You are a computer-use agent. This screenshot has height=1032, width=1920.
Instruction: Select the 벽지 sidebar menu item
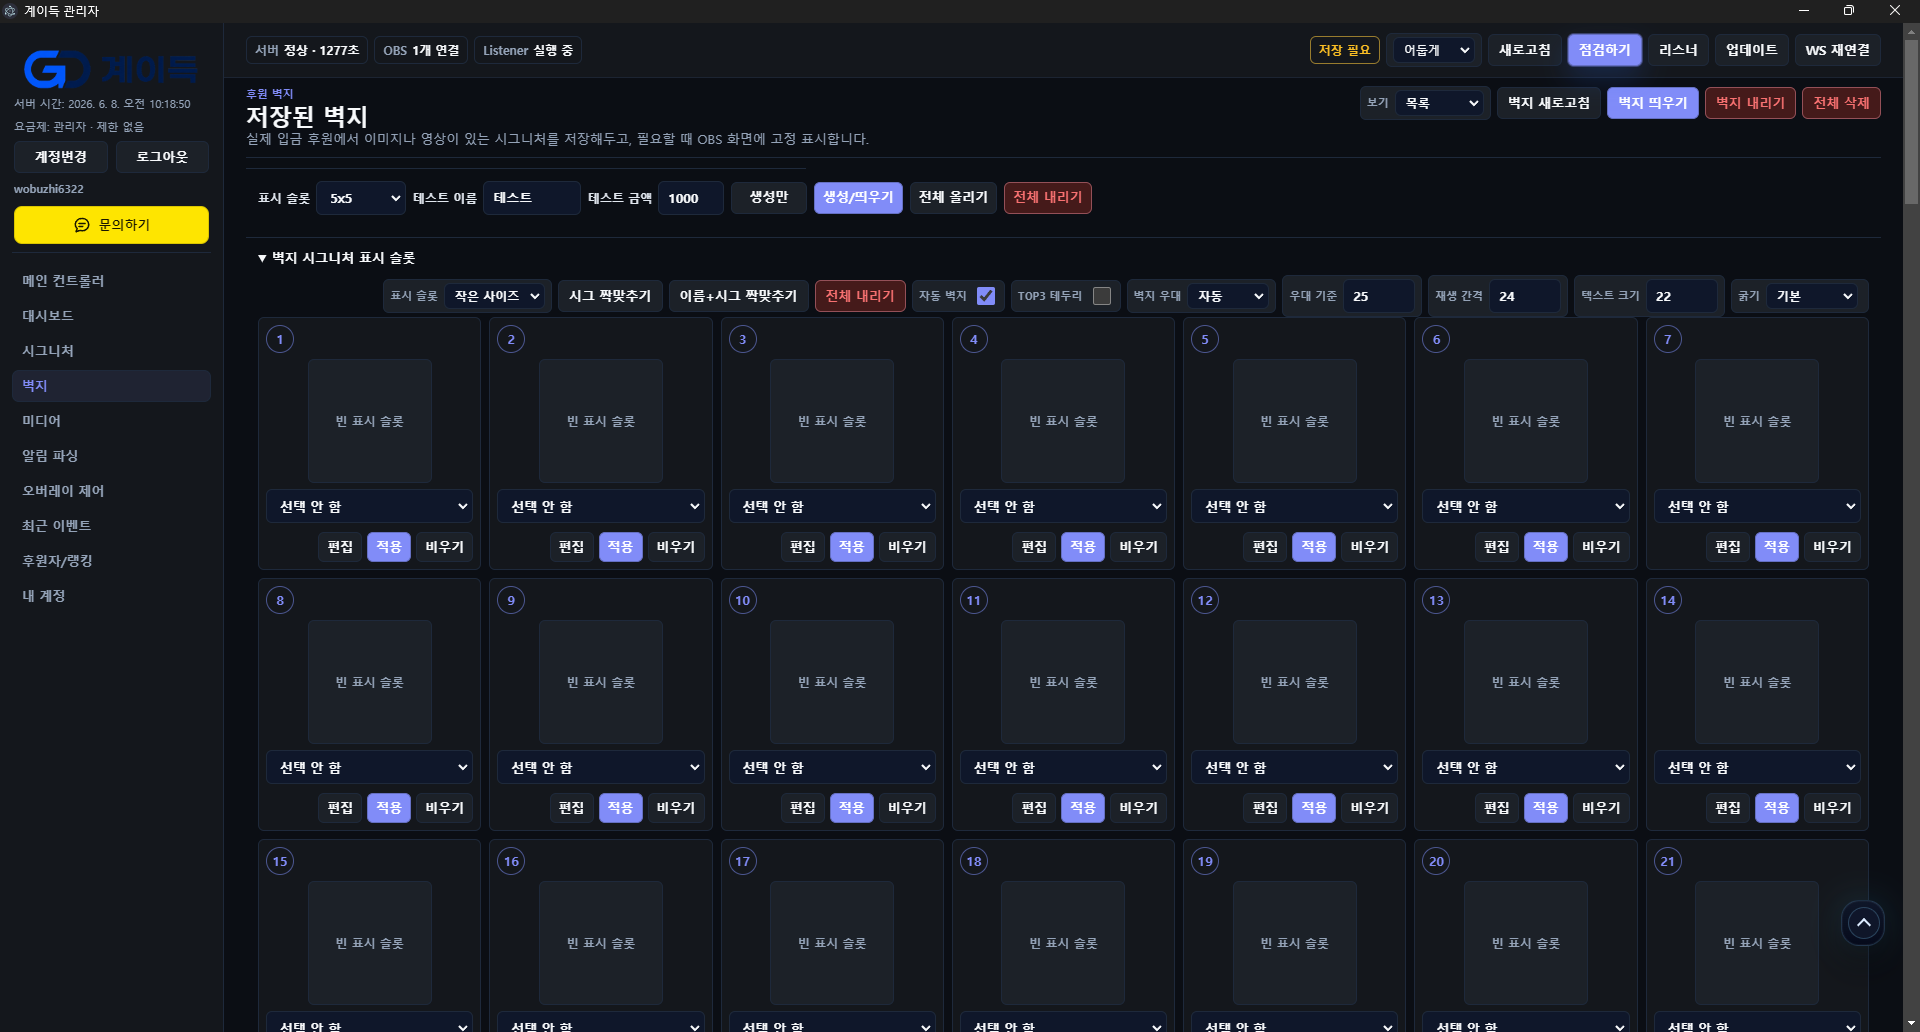coord(111,386)
